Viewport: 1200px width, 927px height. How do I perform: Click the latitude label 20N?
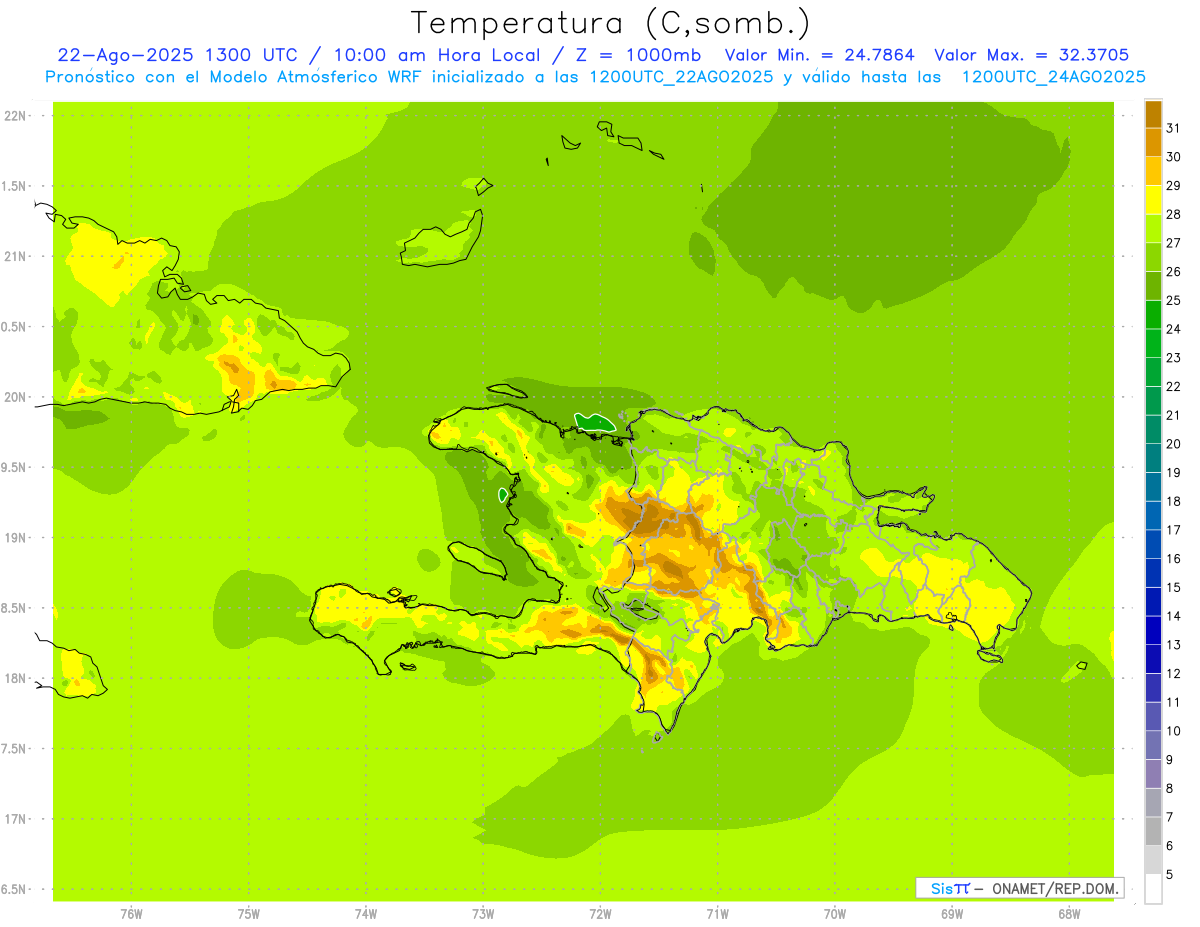click(x=15, y=397)
